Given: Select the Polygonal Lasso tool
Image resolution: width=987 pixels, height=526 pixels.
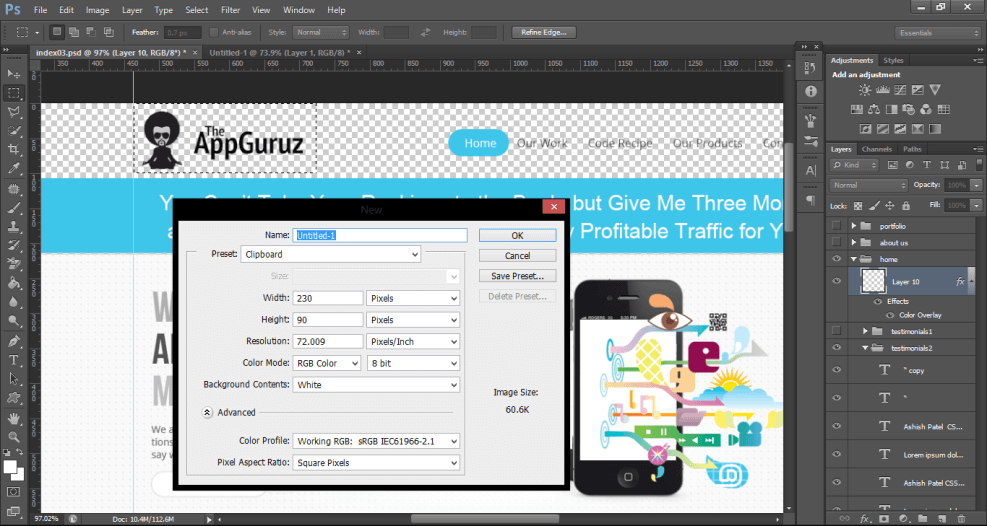Looking at the screenshot, I should [13, 111].
